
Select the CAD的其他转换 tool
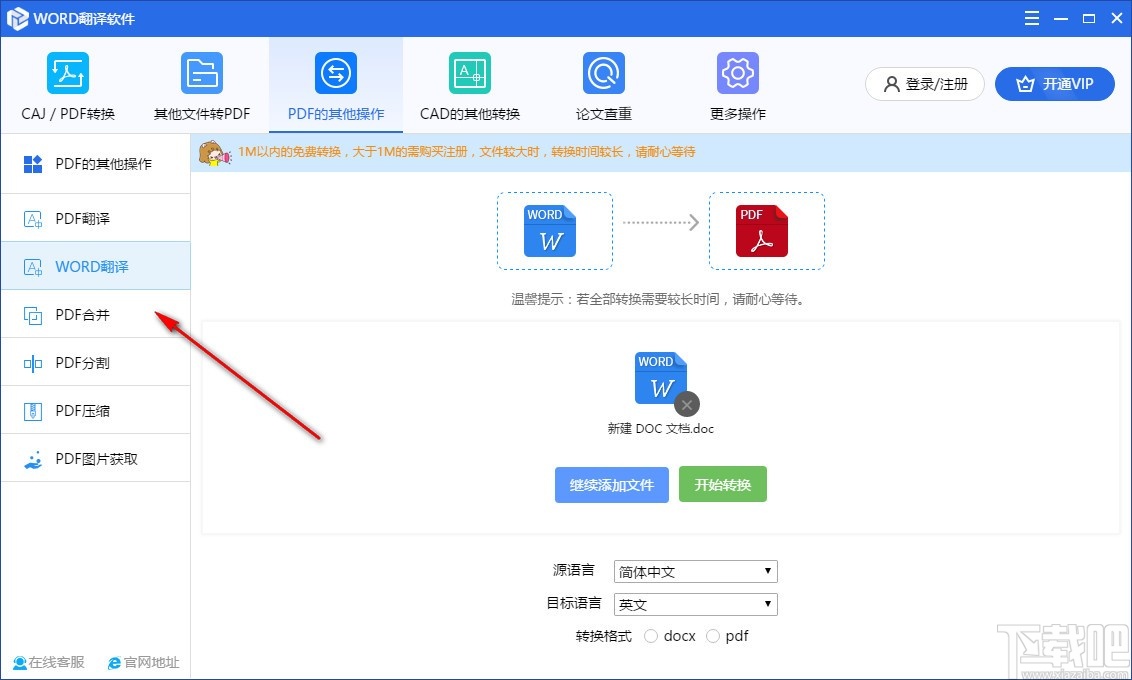point(469,85)
